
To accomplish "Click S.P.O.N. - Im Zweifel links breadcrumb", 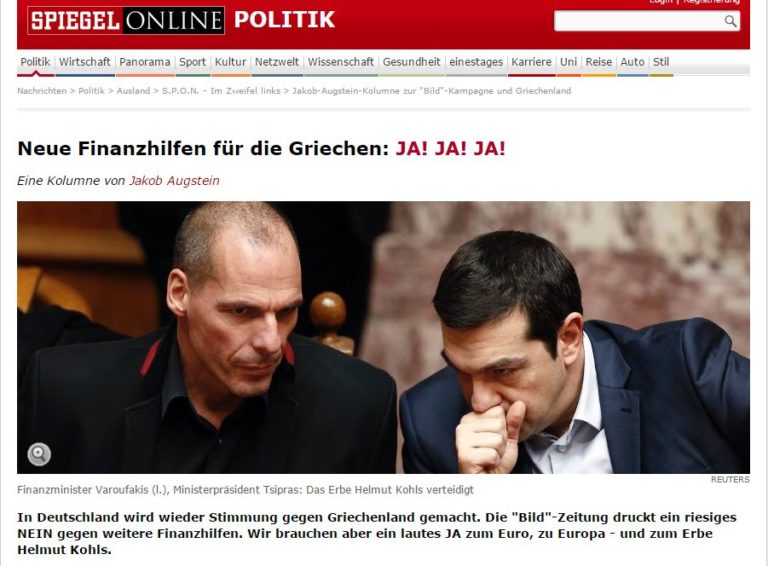I will 221,91.
